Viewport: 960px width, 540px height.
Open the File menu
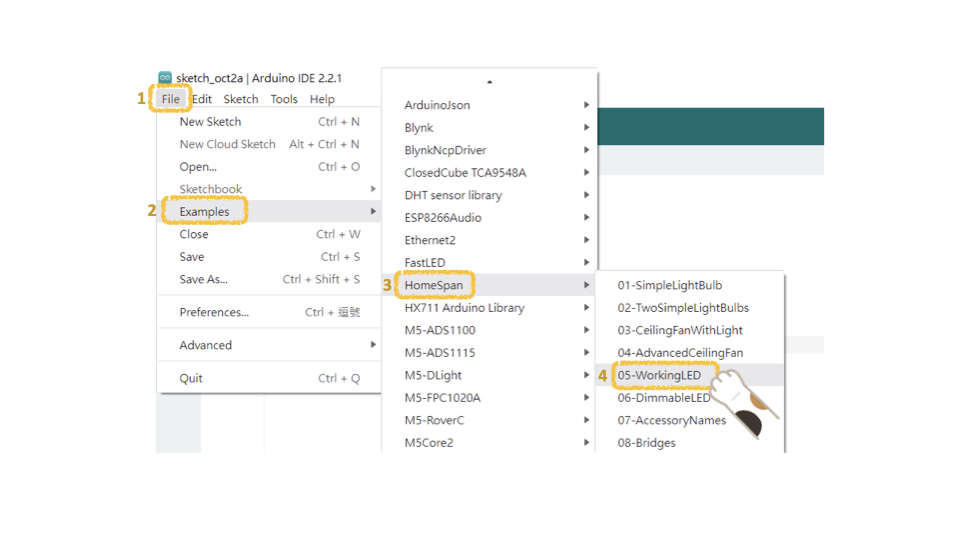tap(171, 99)
